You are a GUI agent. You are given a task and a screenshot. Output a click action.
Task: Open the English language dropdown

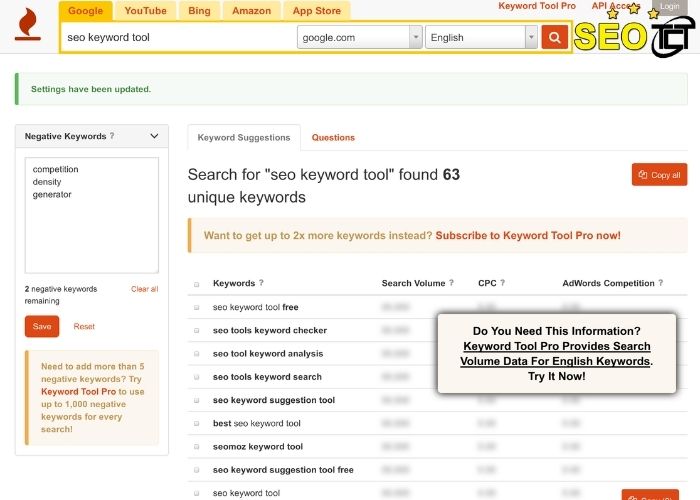481,37
